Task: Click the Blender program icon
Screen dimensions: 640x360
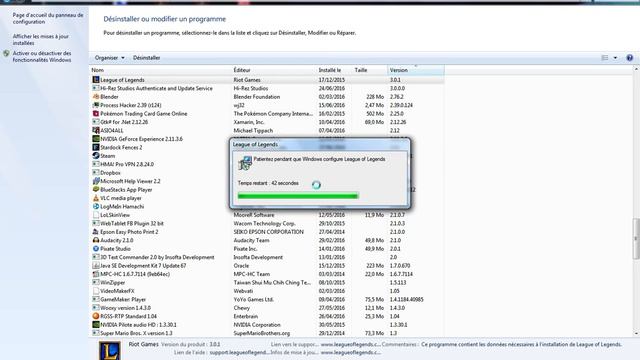Action: tap(96, 97)
